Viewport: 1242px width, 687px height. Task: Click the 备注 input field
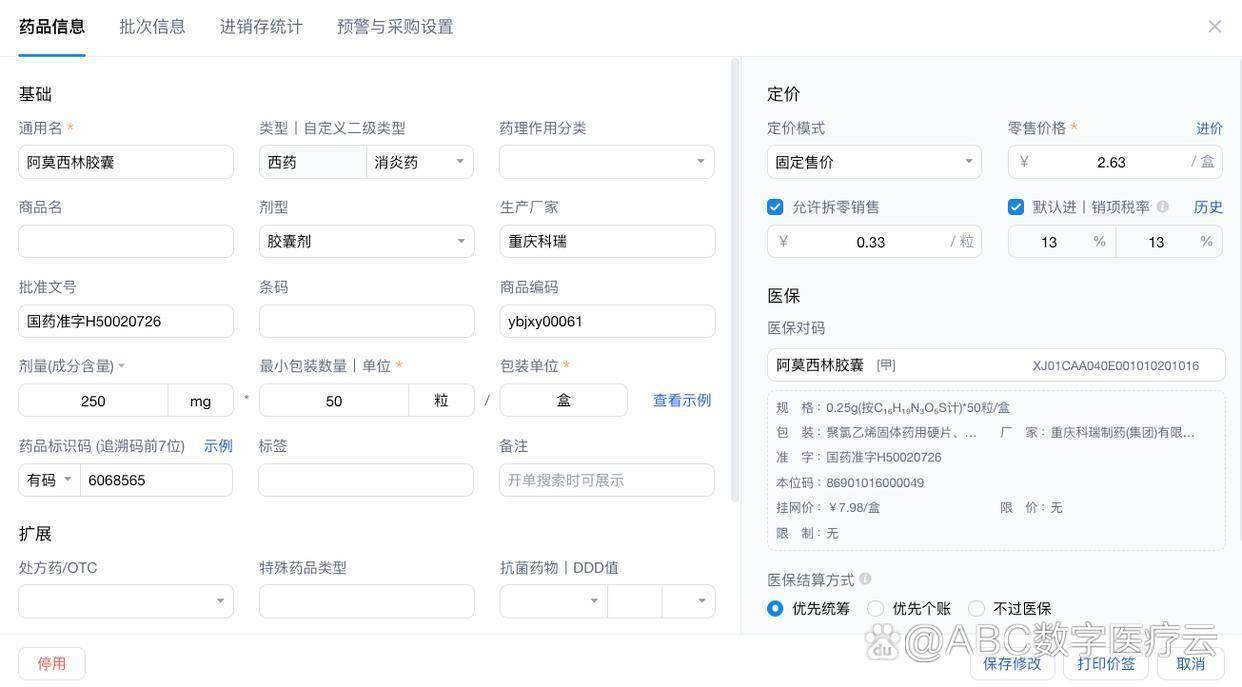tap(607, 480)
